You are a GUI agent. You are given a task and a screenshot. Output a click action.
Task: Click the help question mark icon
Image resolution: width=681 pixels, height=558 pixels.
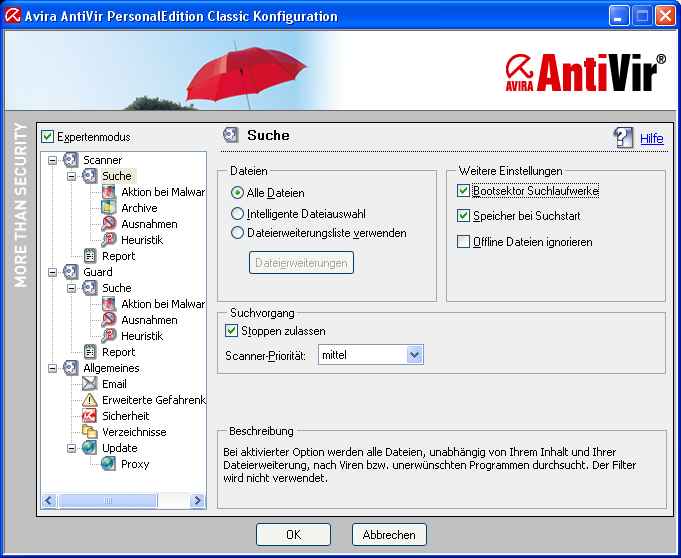[x=623, y=138]
